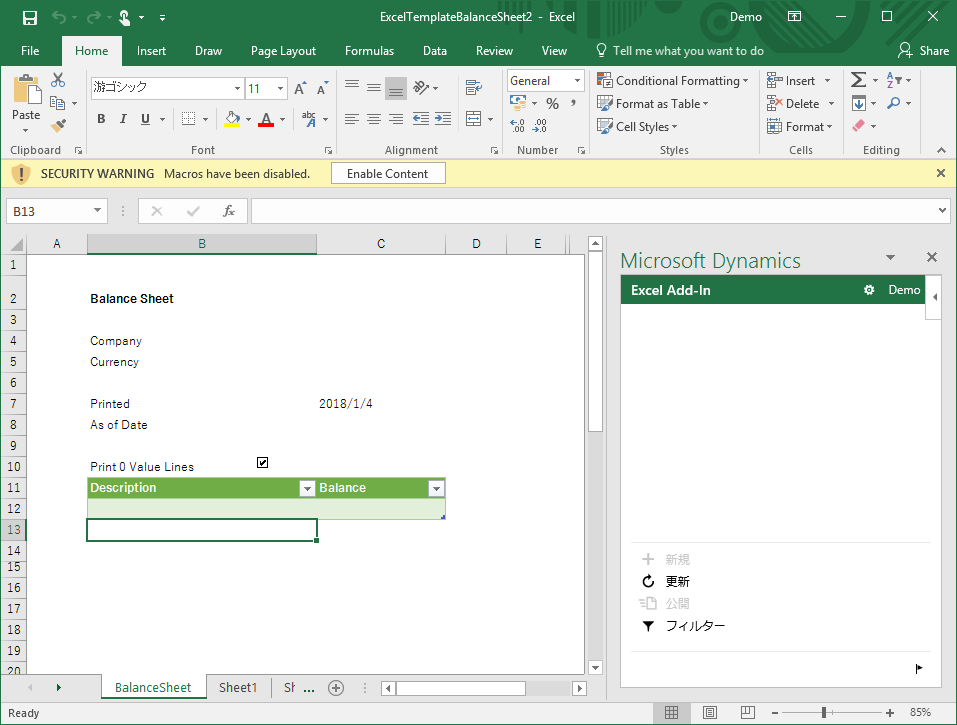Screen dimensions: 957x725
Task: Apply percent style to the cell
Action: coord(552,104)
